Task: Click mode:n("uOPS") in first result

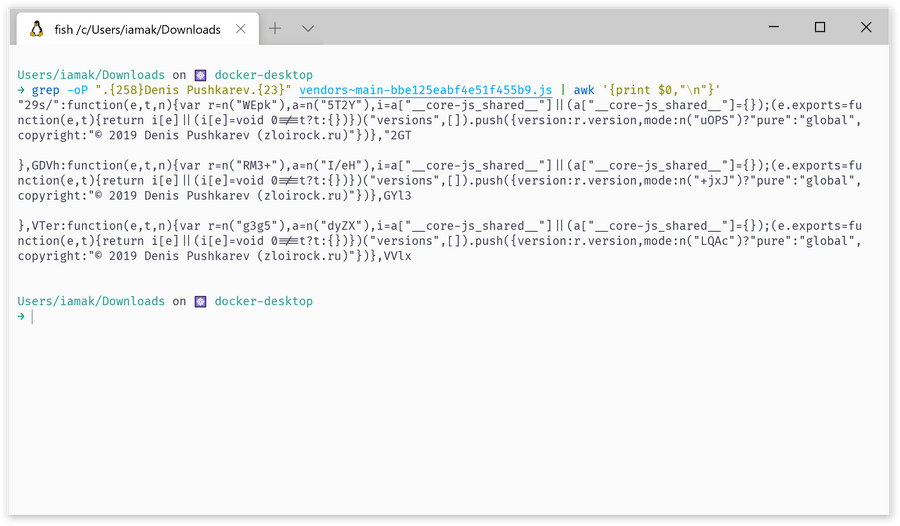Action: tap(689, 121)
